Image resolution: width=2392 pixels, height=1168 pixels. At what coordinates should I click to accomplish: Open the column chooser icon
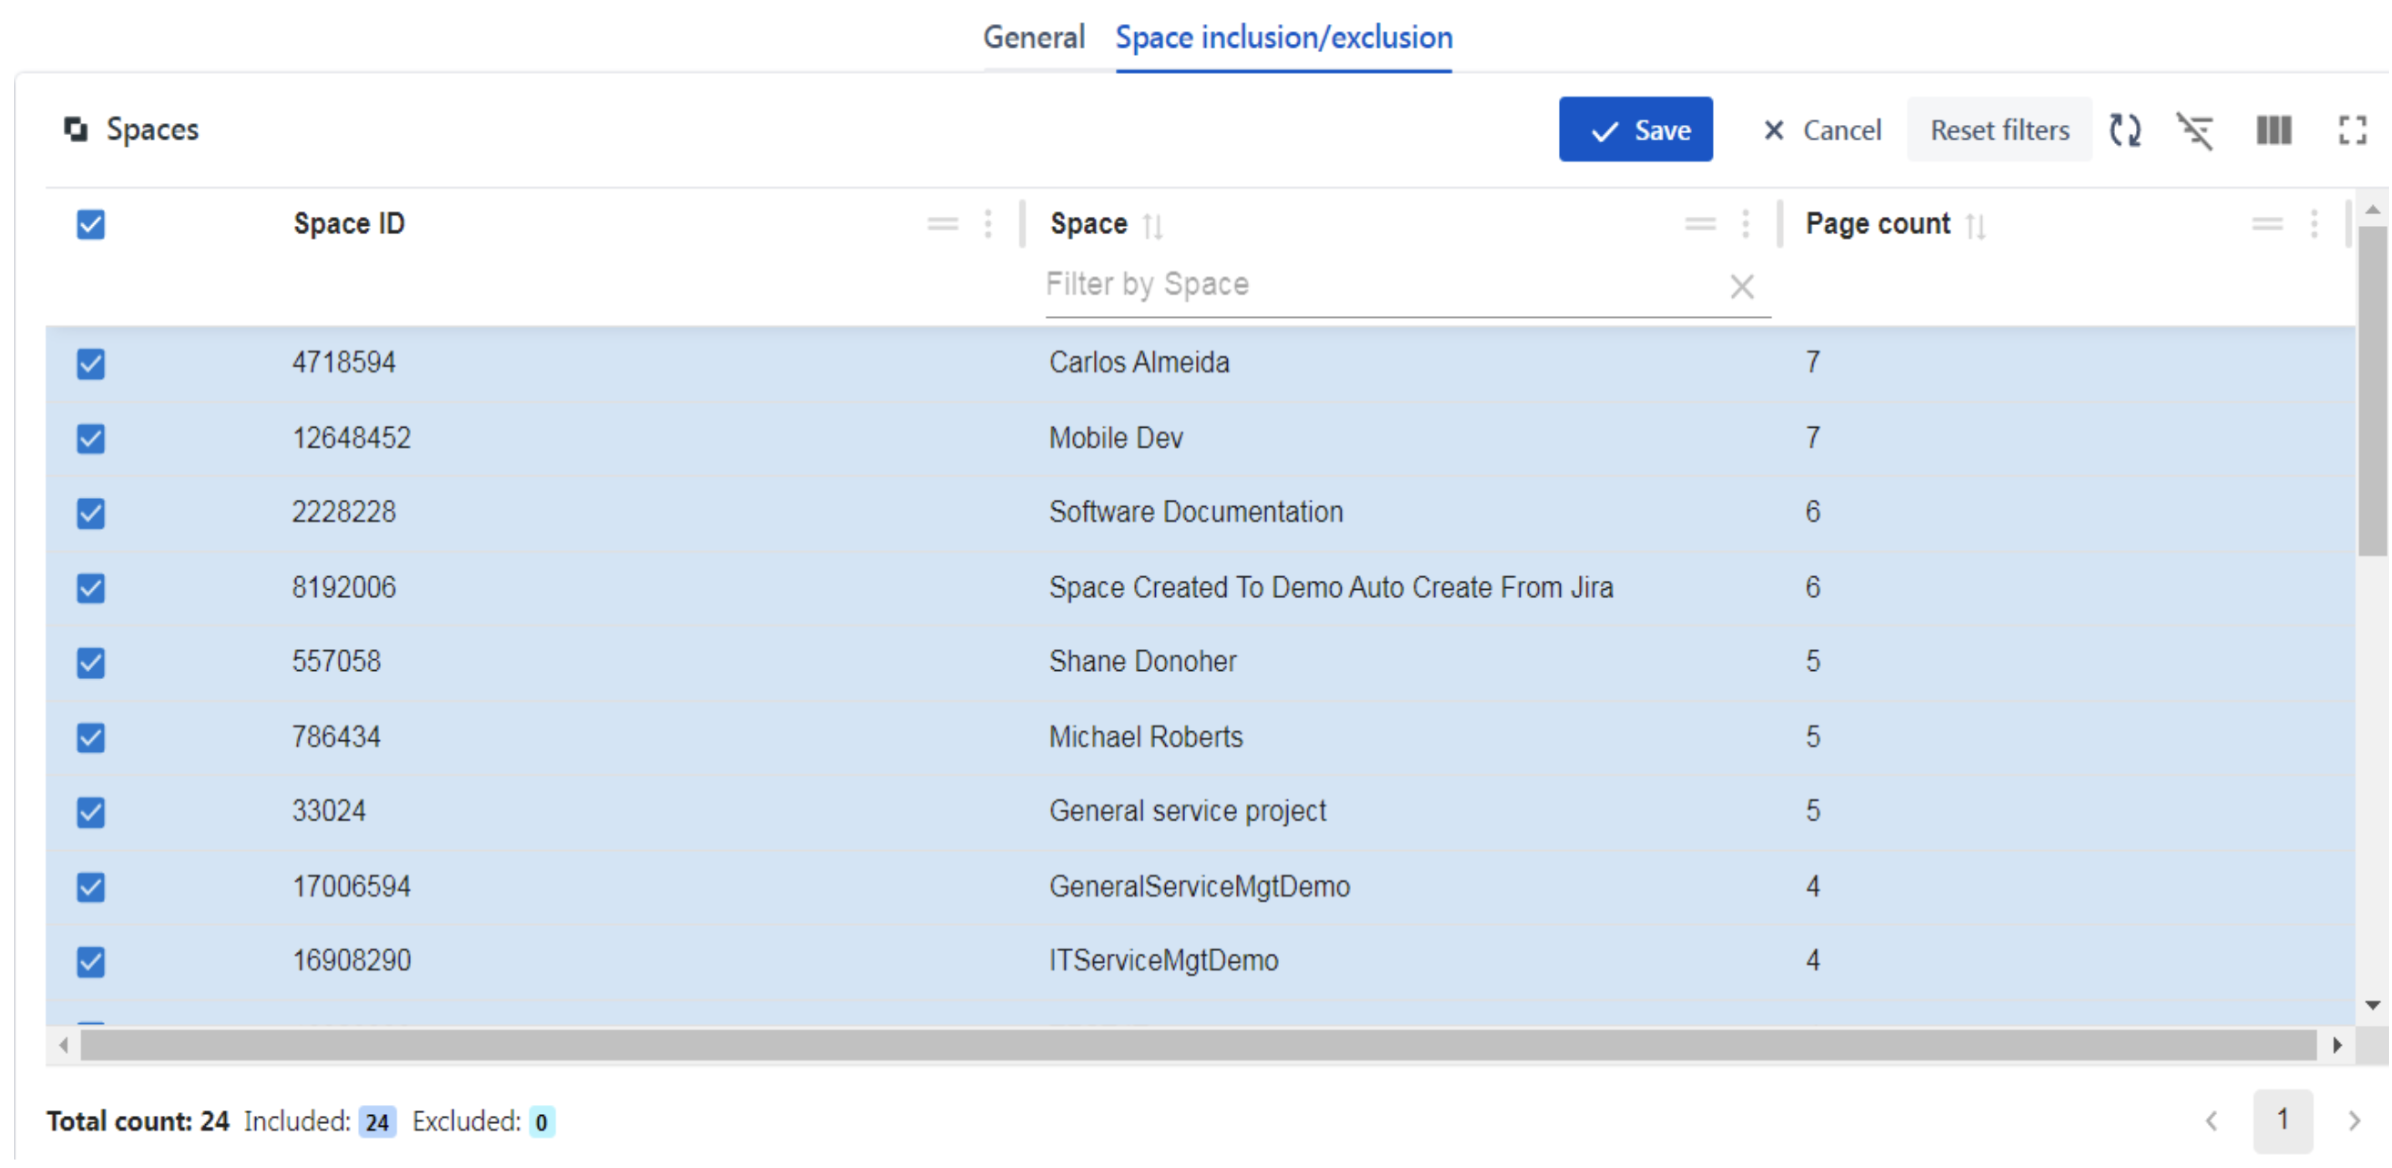[2274, 130]
